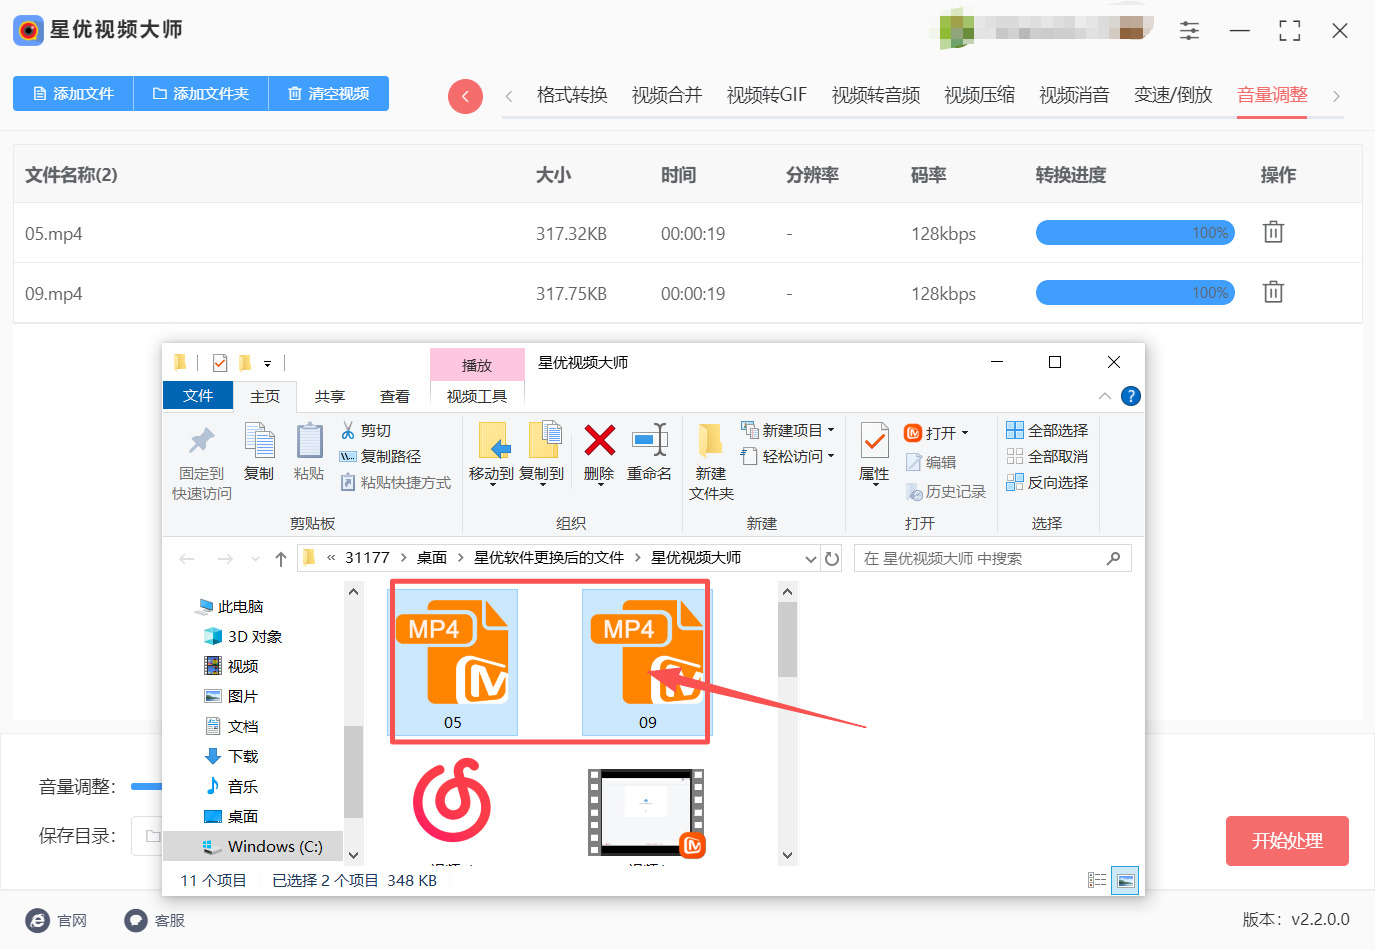1375x950 pixels.
Task: Open Explorer 查看 ribbon tab
Action: click(394, 397)
